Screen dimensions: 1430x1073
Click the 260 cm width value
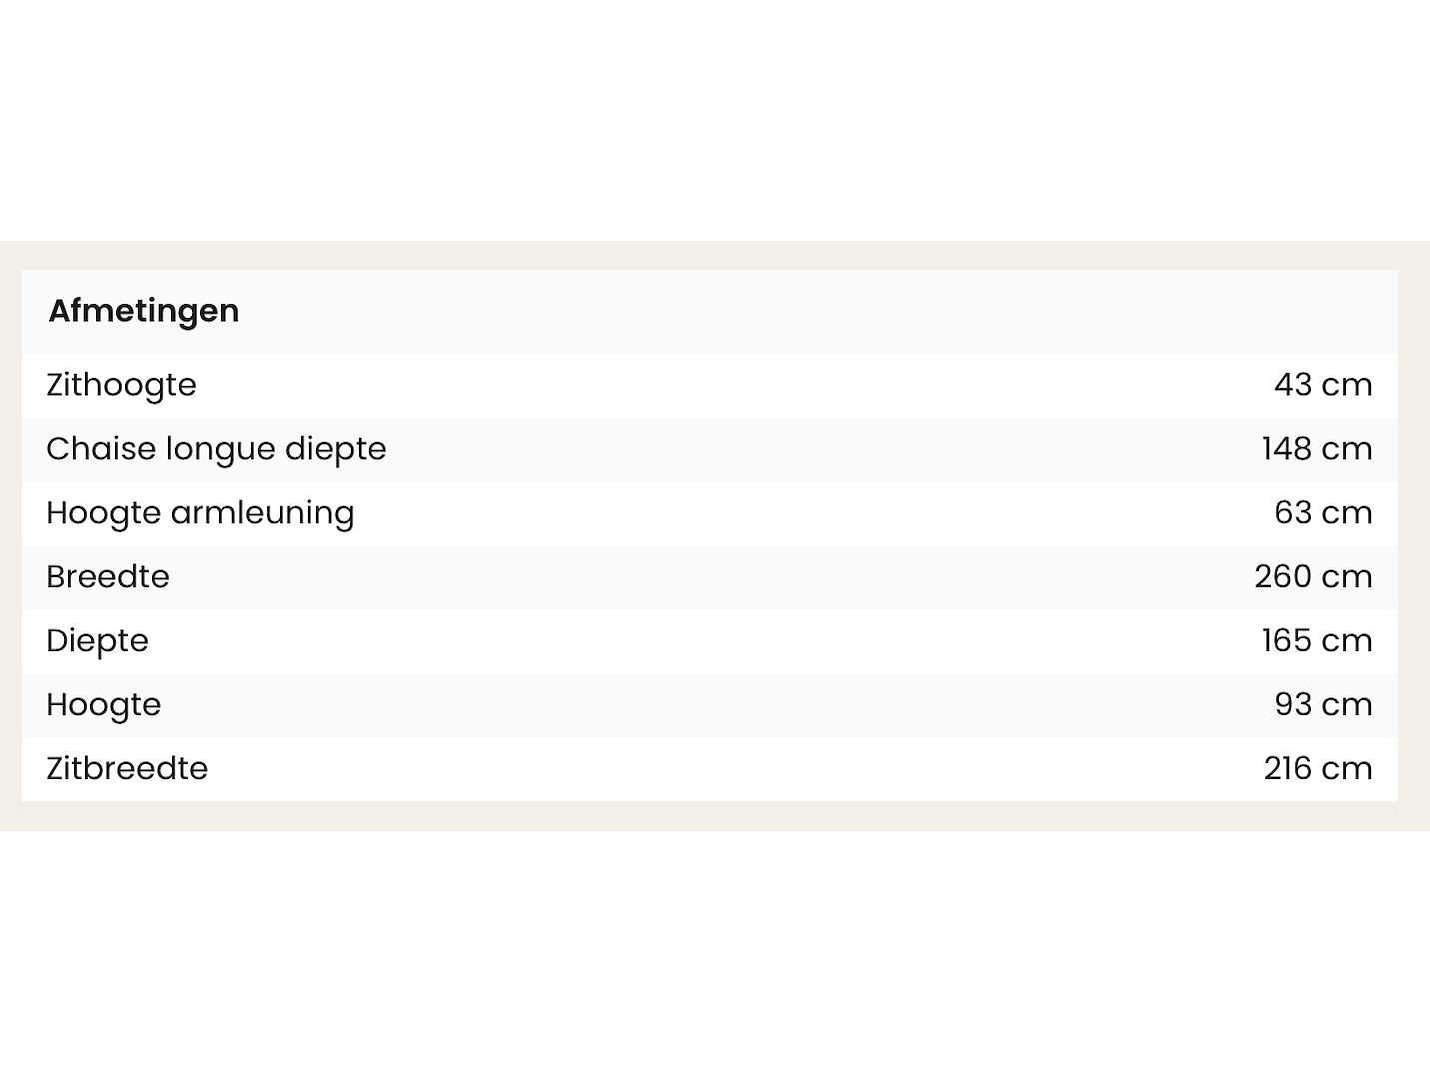1312,577
